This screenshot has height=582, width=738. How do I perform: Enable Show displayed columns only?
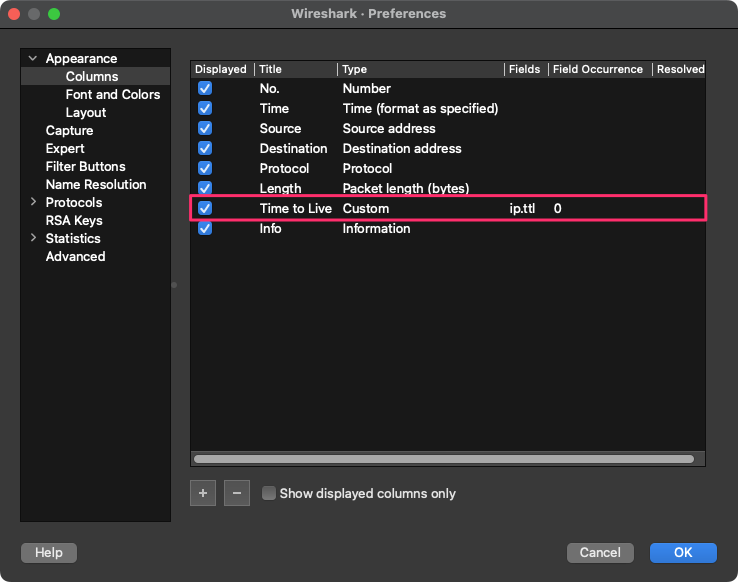pyautogui.click(x=269, y=493)
